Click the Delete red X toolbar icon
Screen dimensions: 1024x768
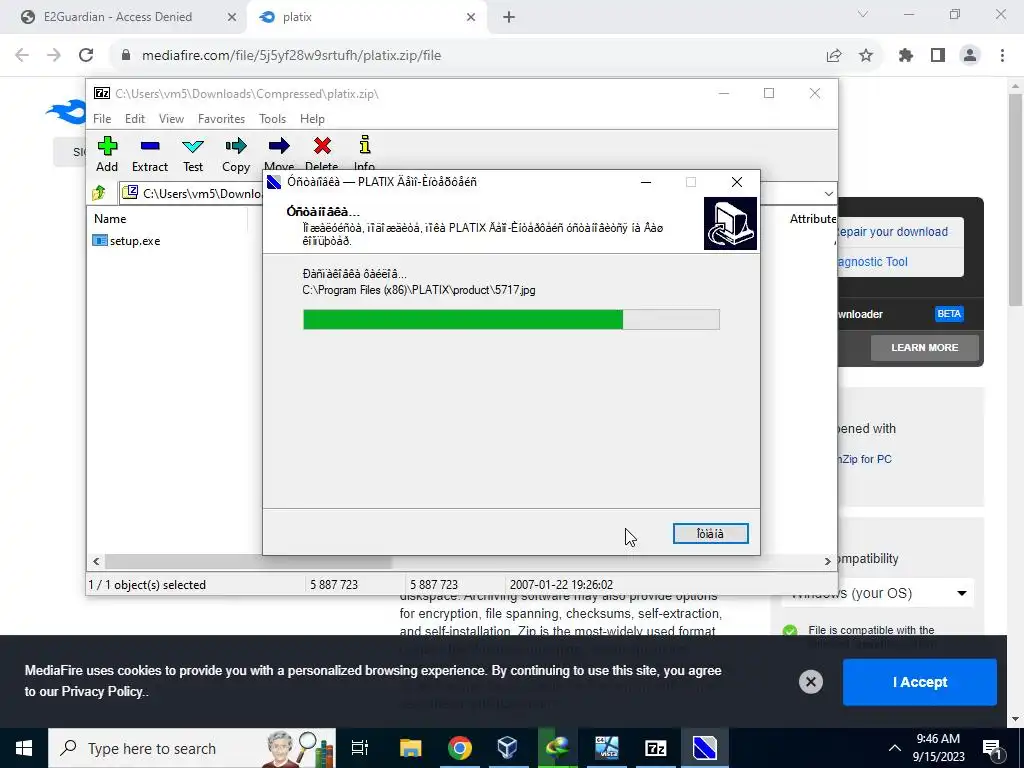(322, 146)
